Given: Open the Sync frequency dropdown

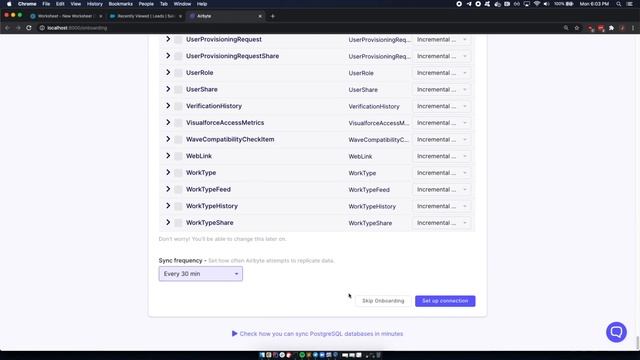Looking at the screenshot, I should (200, 274).
